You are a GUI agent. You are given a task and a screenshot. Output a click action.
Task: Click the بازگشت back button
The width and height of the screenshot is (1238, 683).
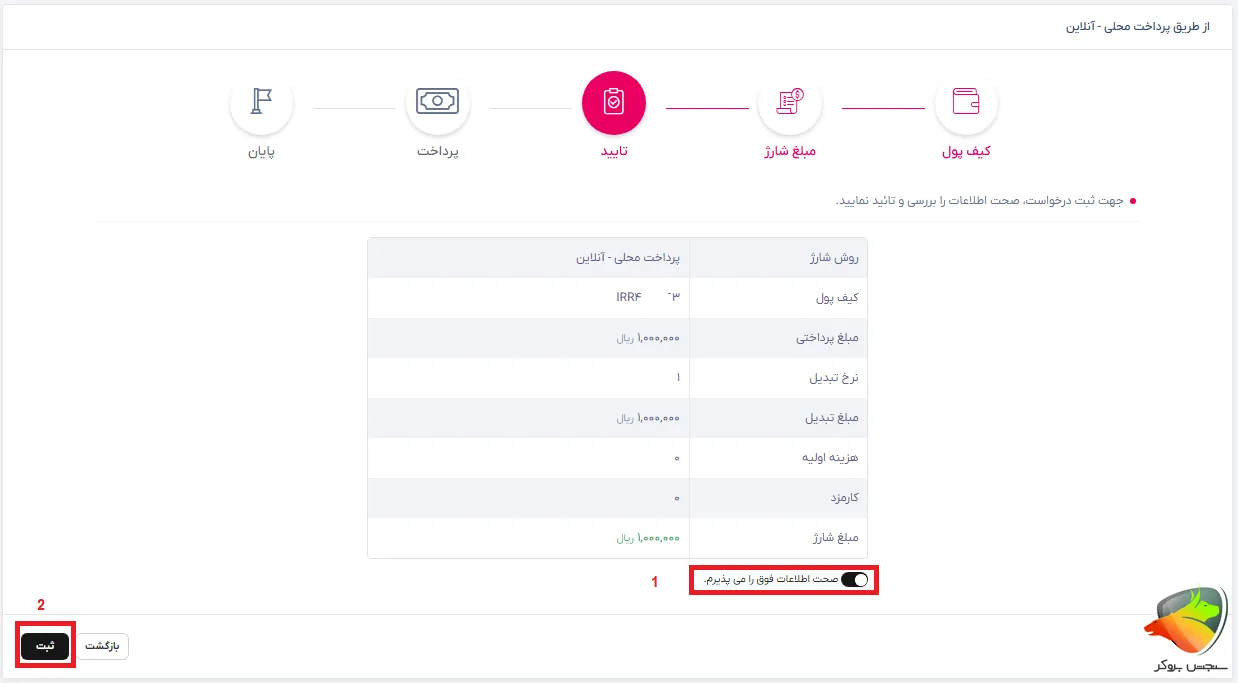coord(101,646)
